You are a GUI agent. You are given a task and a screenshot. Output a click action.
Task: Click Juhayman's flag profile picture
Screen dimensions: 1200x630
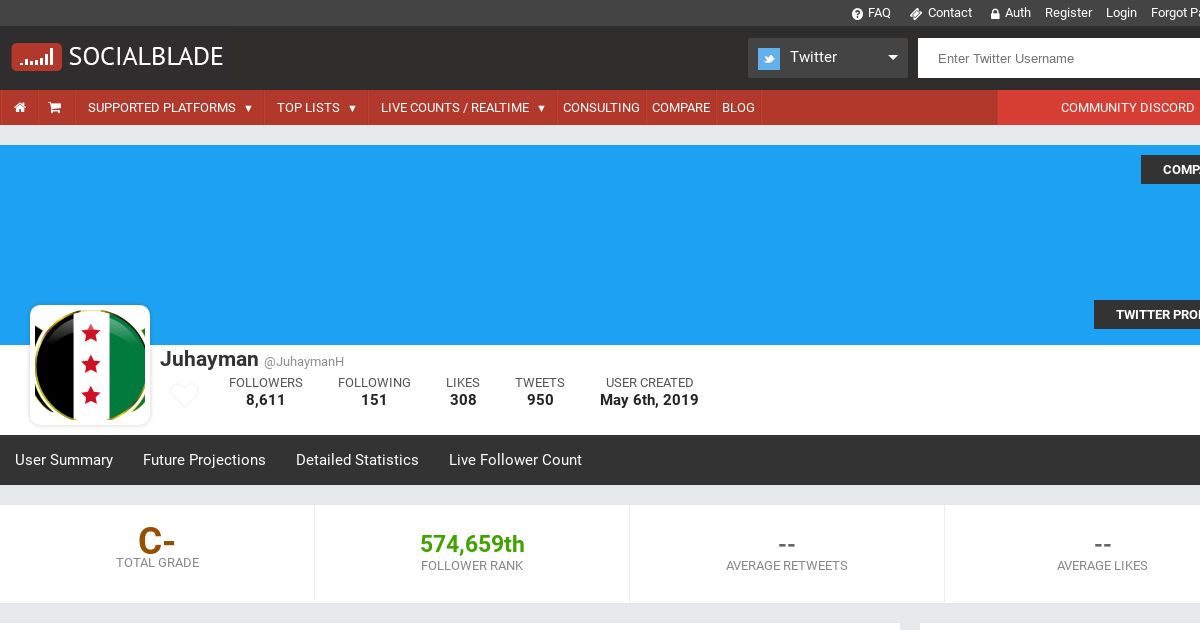pos(90,365)
